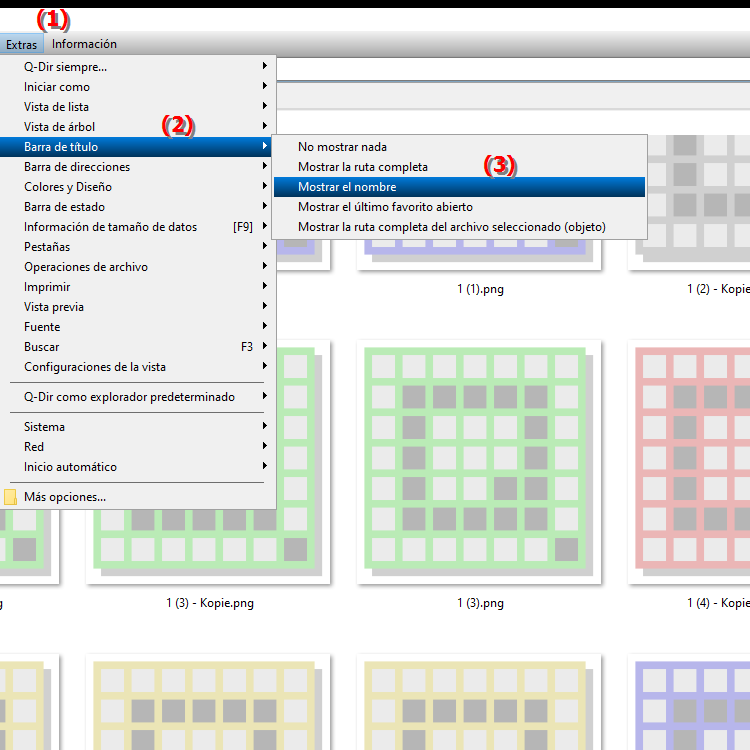Click the 1 (4) - Kopie file name
Screen dimensions: 750x750
[x=718, y=603]
